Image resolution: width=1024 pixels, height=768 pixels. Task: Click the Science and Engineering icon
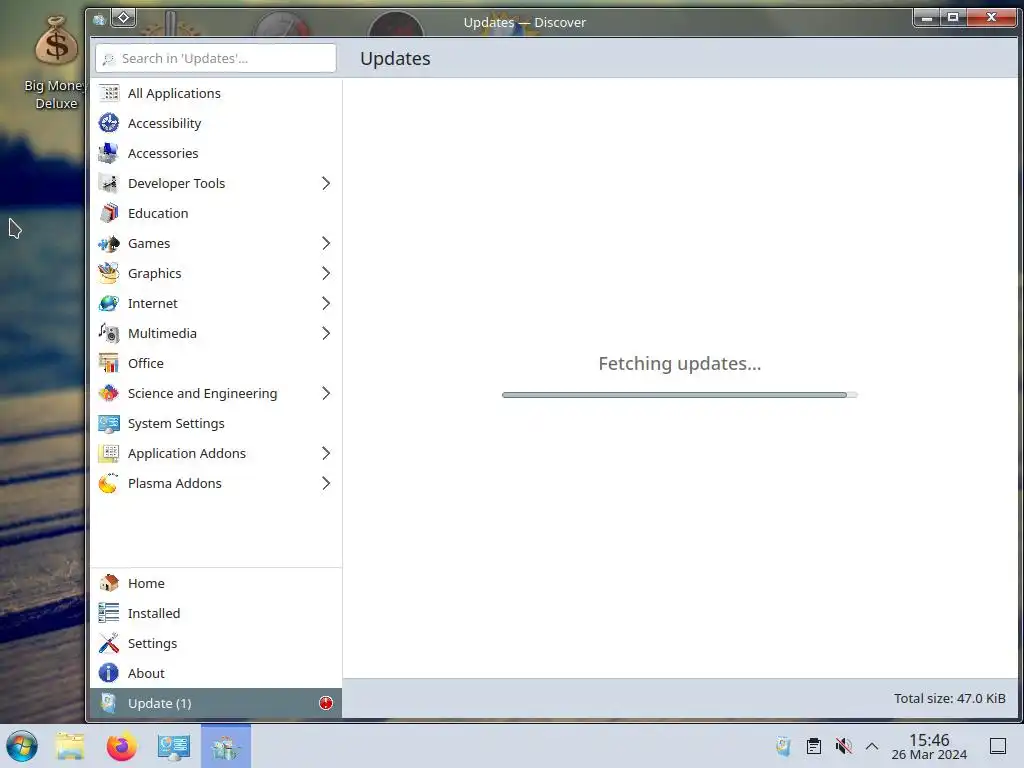(109, 394)
